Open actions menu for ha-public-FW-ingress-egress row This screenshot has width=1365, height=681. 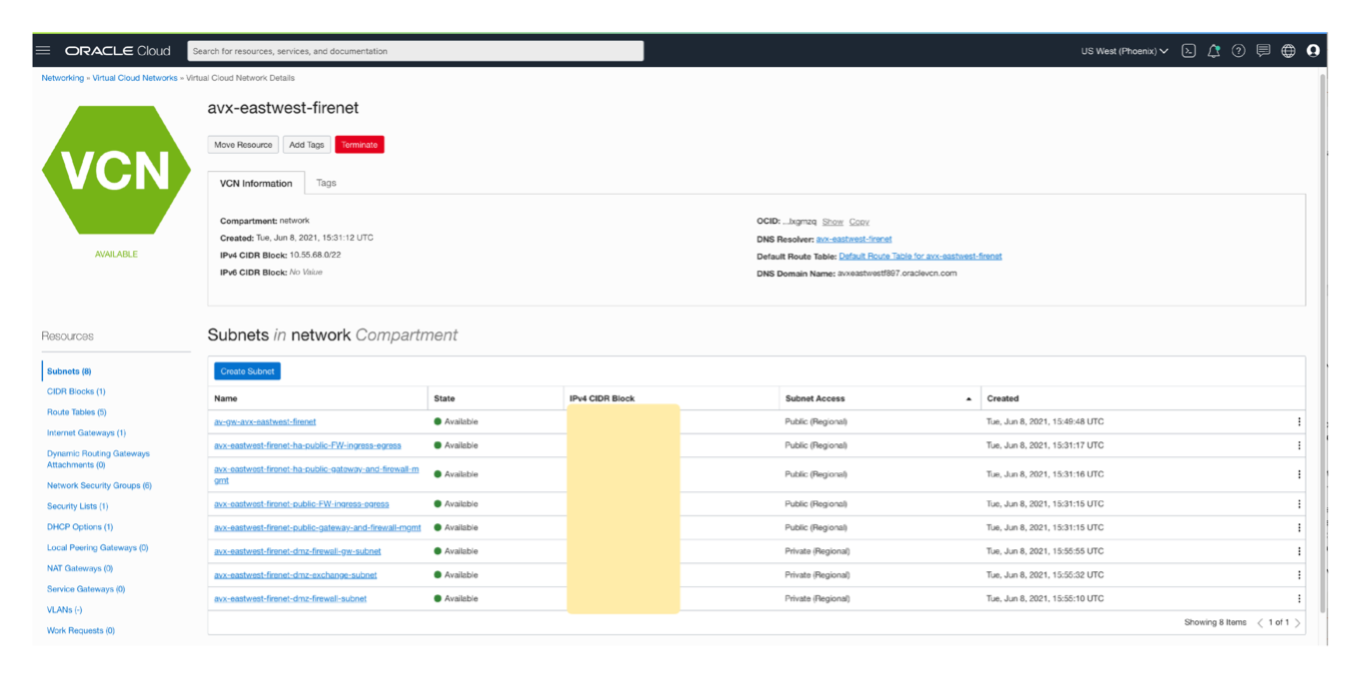(1299, 446)
